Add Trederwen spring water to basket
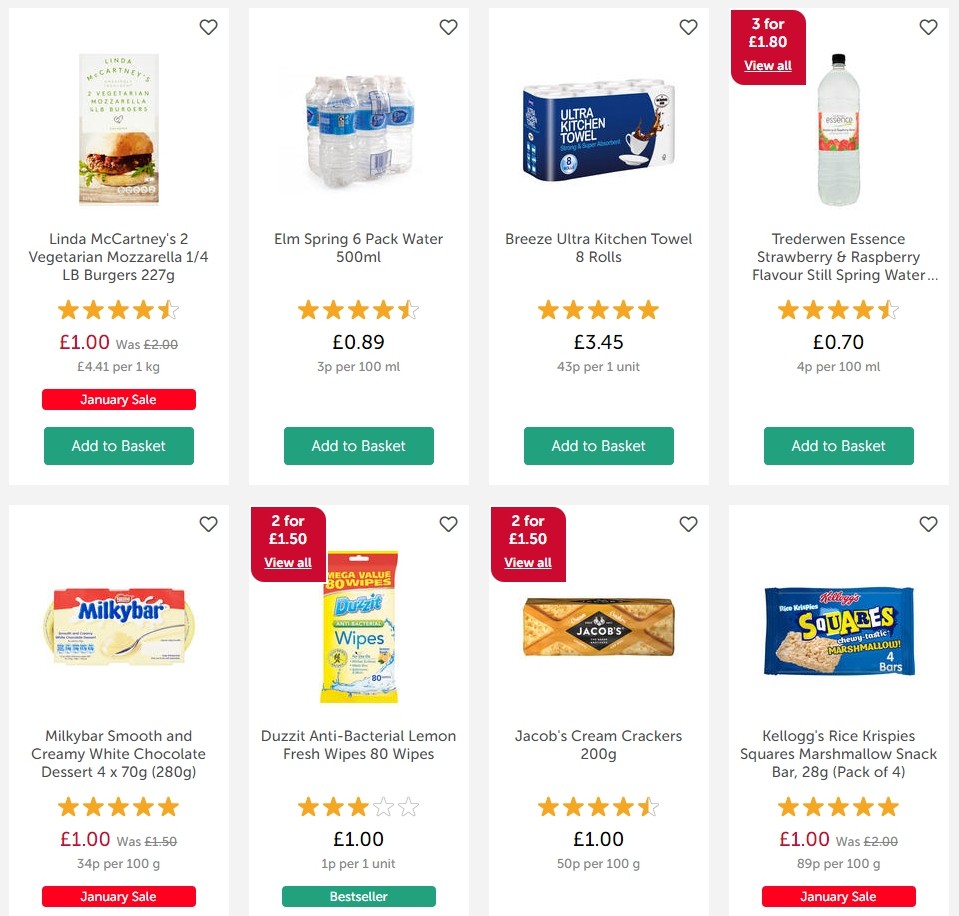The image size is (959, 916). point(838,446)
